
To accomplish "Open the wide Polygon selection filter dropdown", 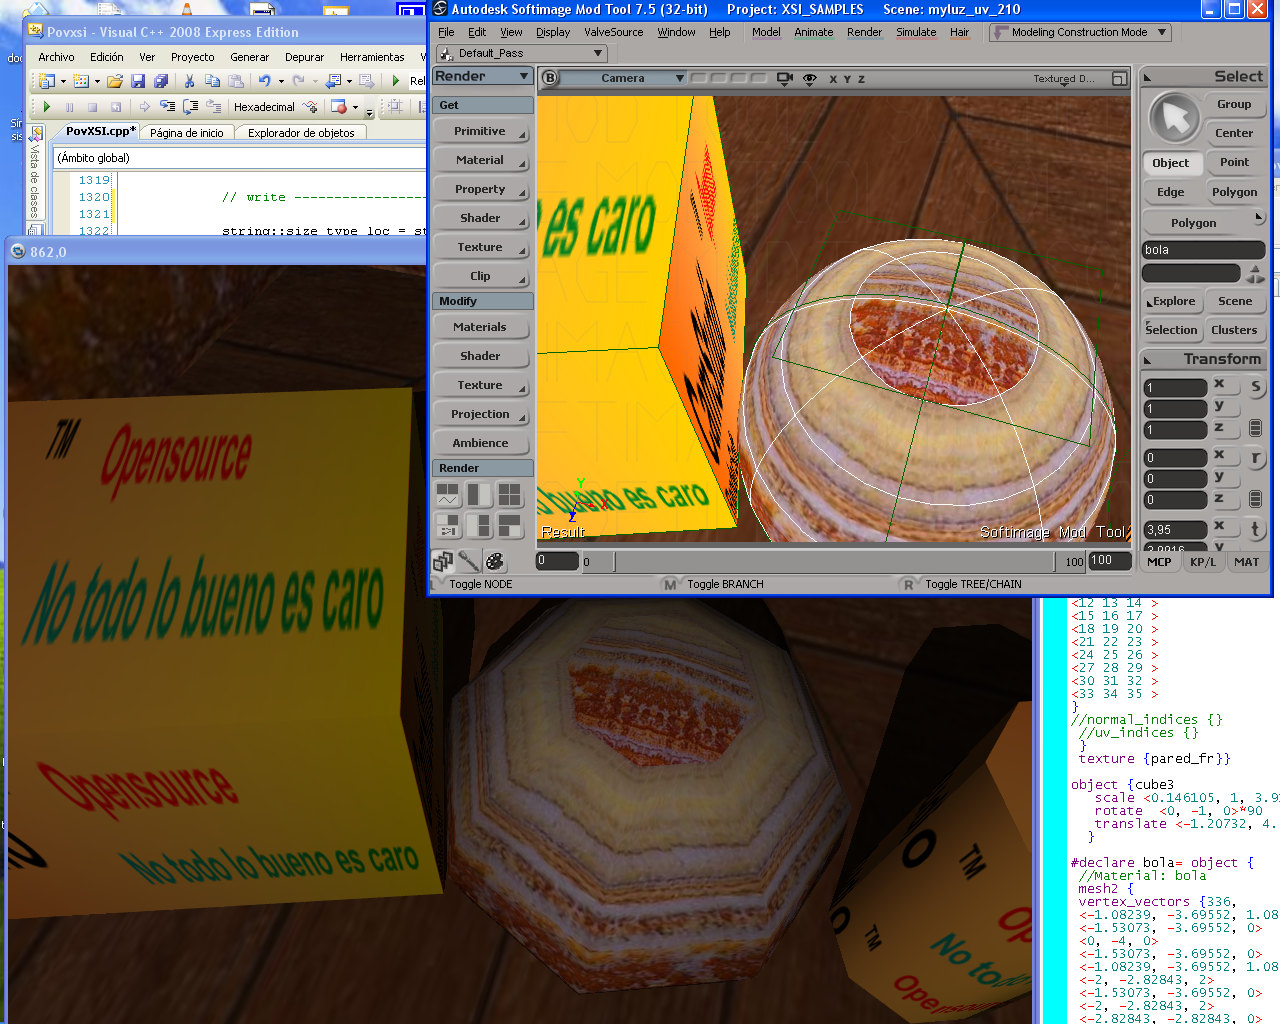I will point(1204,222).
